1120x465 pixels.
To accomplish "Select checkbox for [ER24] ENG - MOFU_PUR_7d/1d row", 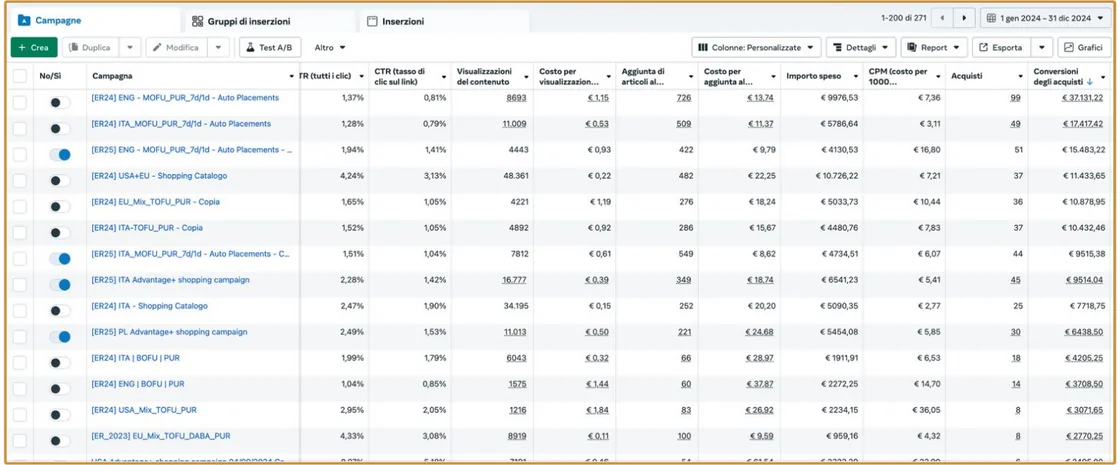I will 19,102.
